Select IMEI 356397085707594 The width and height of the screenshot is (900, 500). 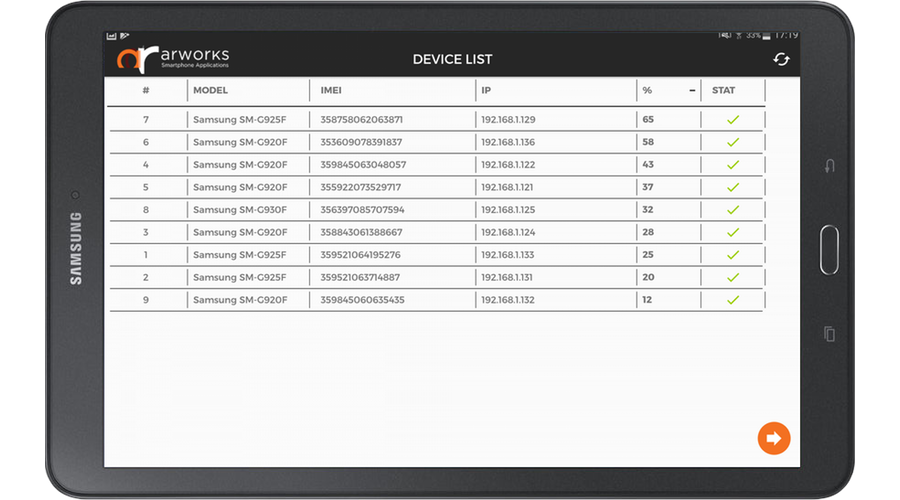(x=362, y=210)
